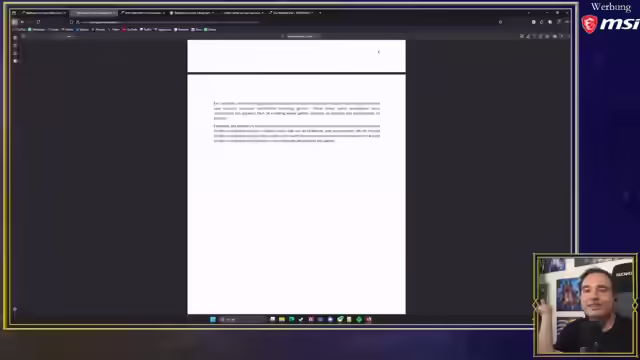Image resolution: width=640 pixels, height=360 pixels.
Task: Go back with the browser back arrow
Action: (22, 22)
